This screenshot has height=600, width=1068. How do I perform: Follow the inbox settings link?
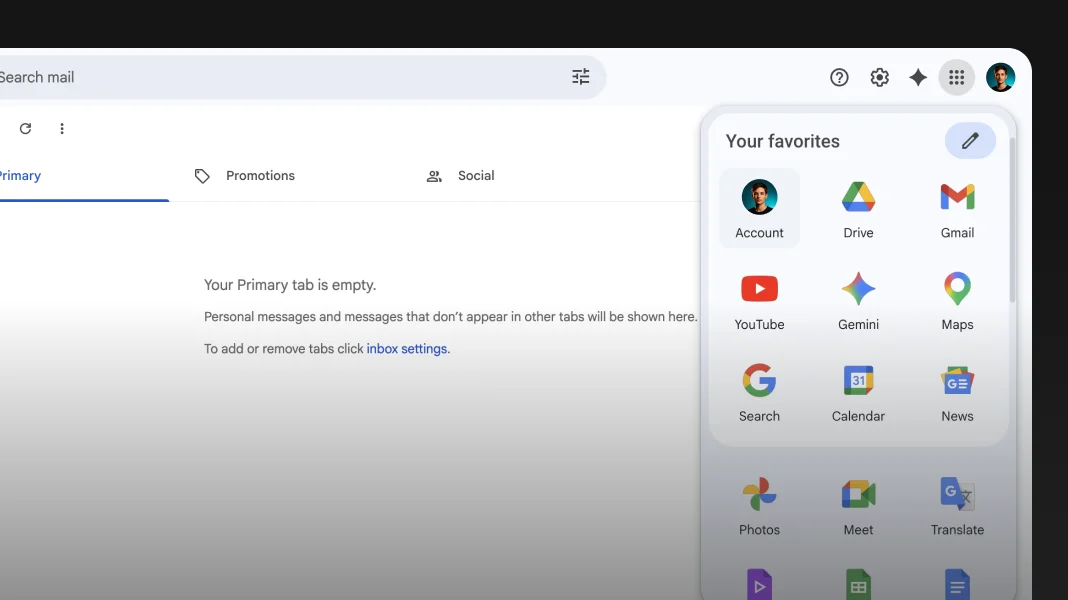[x=408, y=349]
